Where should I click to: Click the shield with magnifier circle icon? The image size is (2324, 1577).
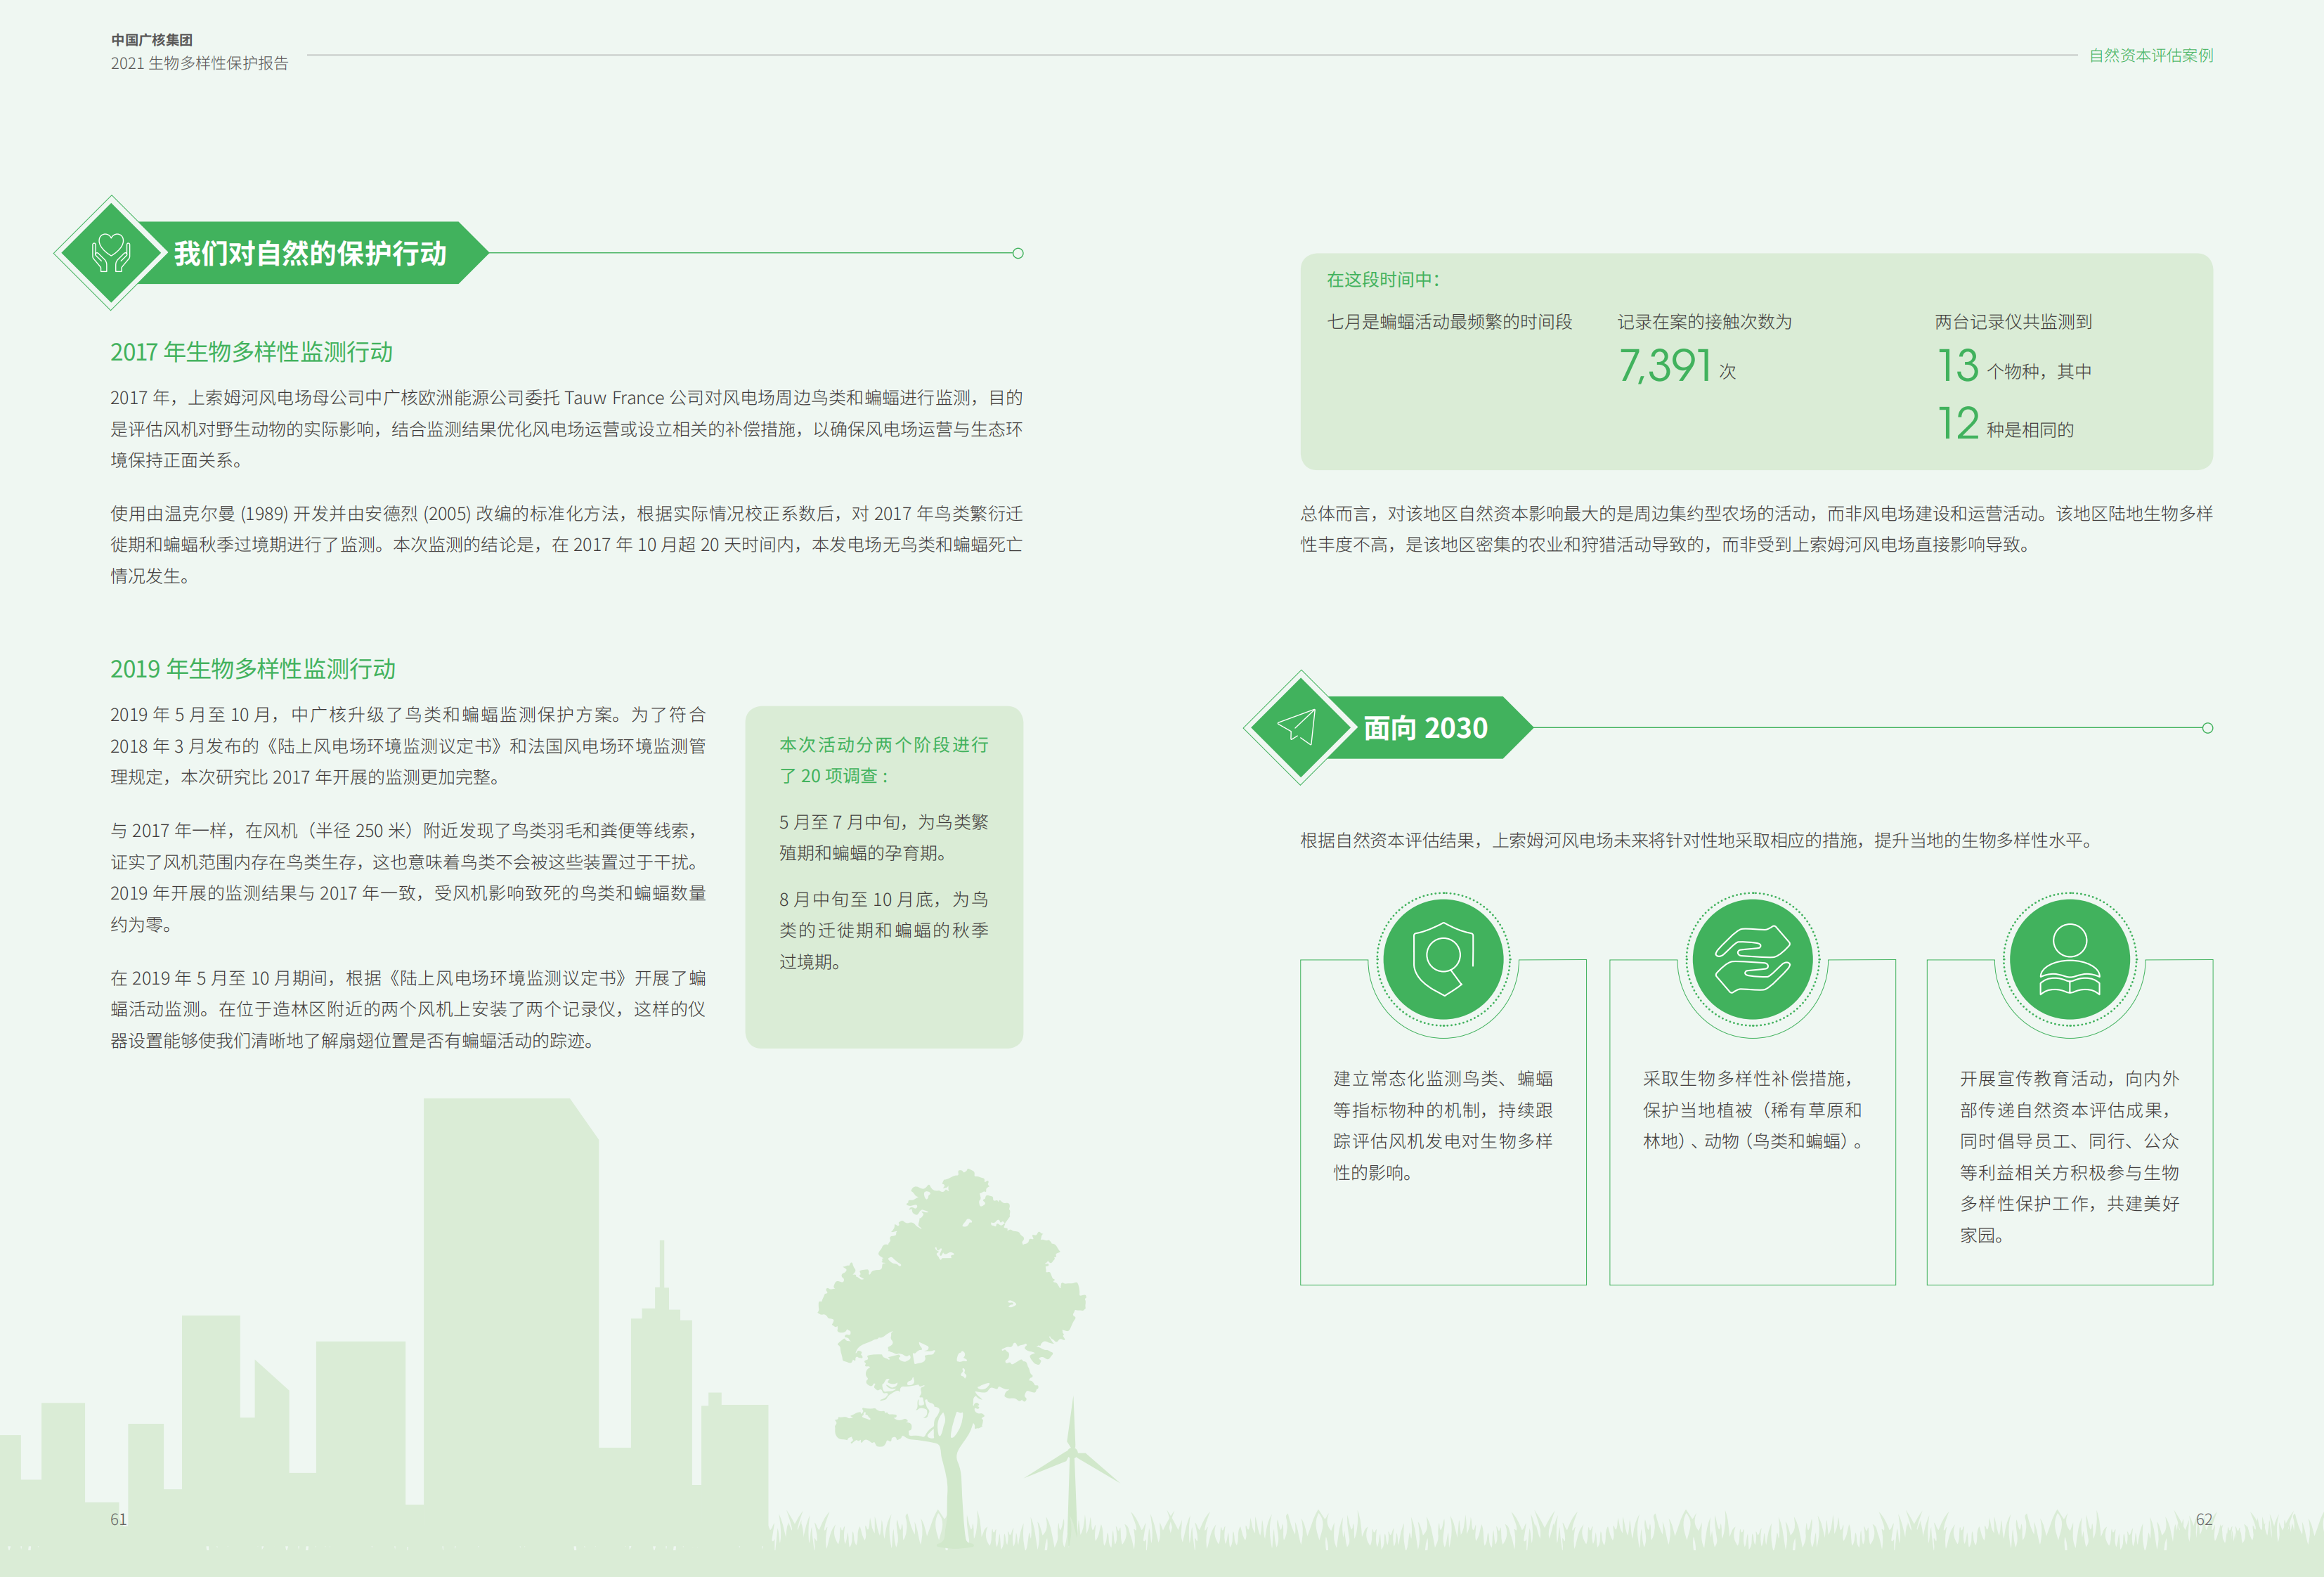point(1443,959)
